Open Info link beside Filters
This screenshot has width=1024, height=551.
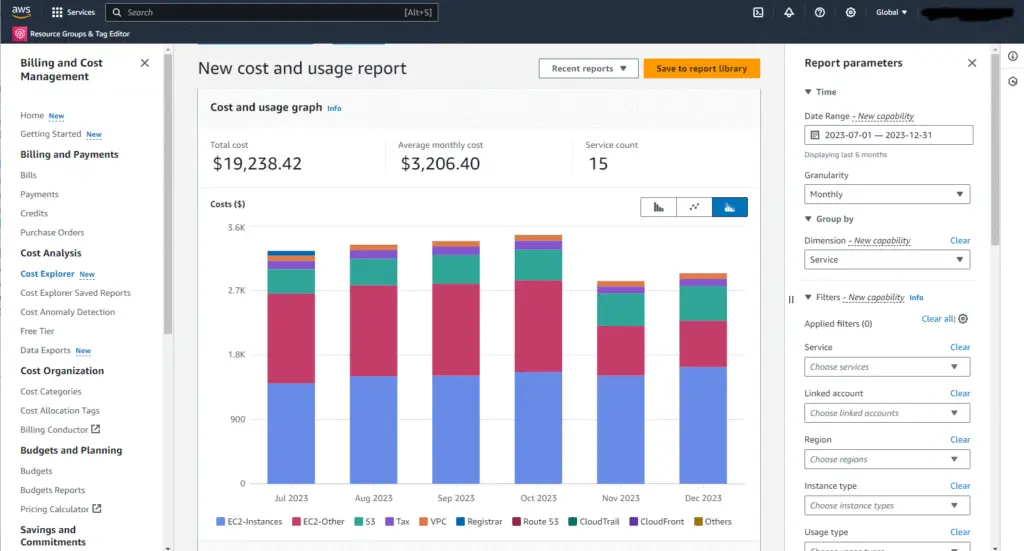(x=916, y=298)
